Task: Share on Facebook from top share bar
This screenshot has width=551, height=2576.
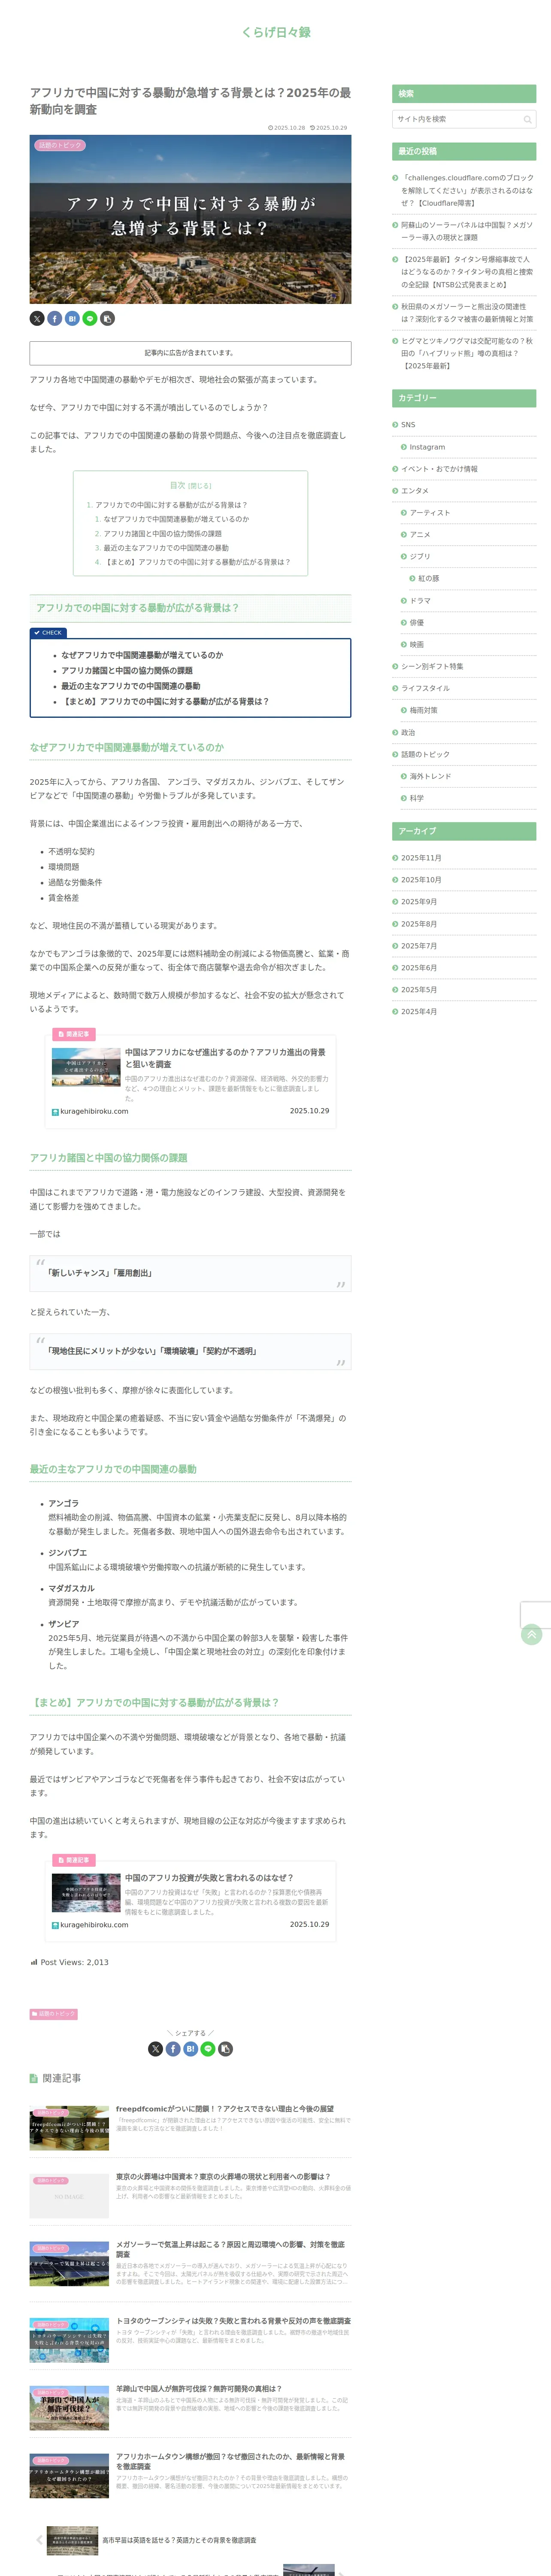Action: 55,318
